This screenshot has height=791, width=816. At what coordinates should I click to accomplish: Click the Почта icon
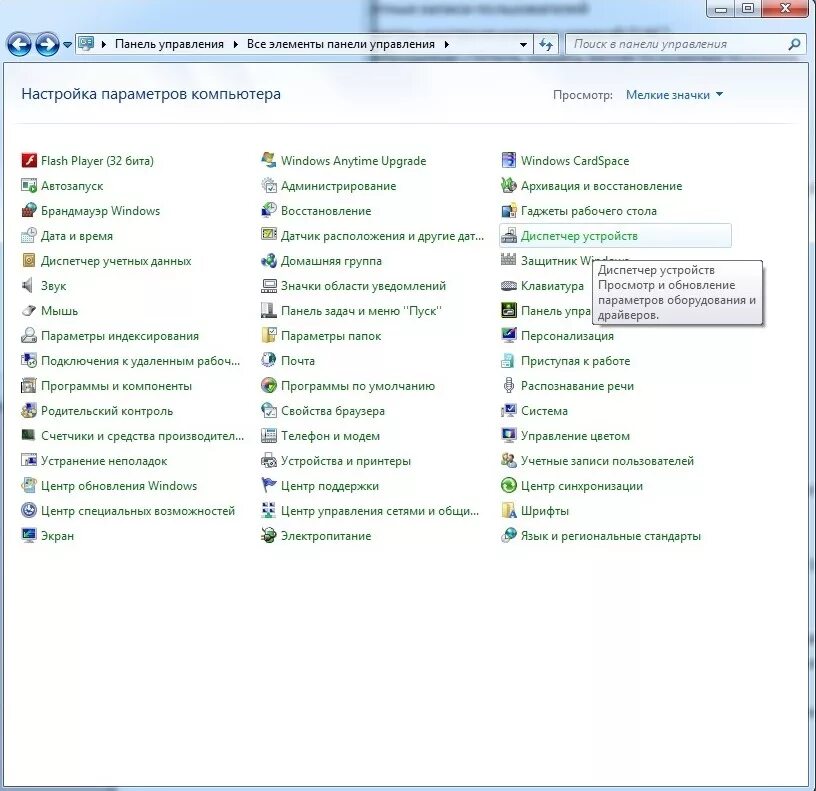[x=269, y=360]
